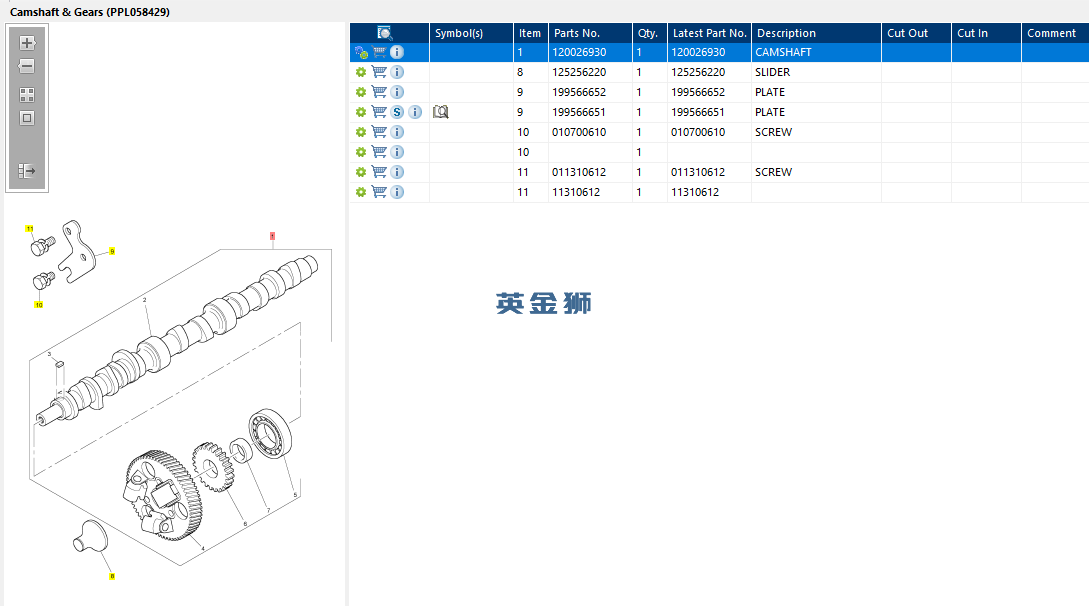Click yellow callout 10 on diagram

[39, 305]
